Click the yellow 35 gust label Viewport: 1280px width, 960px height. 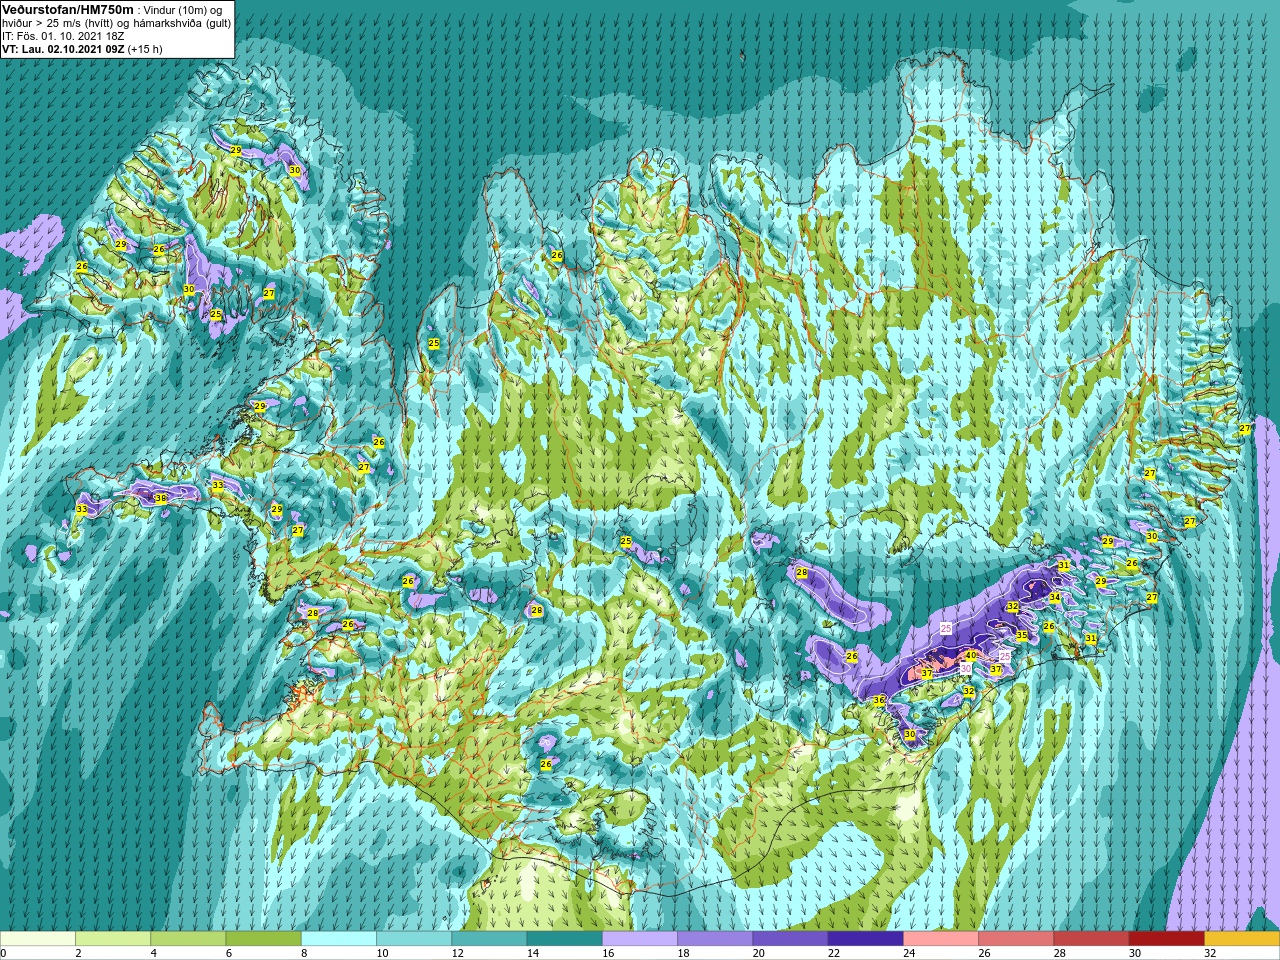click(x=1022, y=636)
